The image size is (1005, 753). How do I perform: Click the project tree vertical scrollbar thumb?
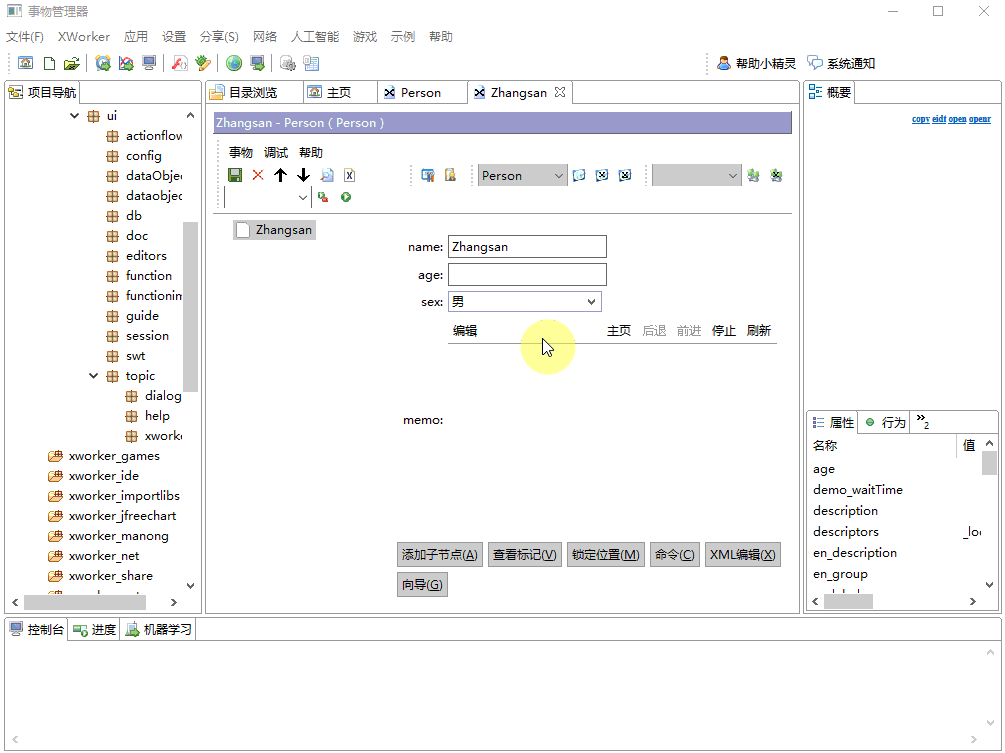tap(190, 306)
